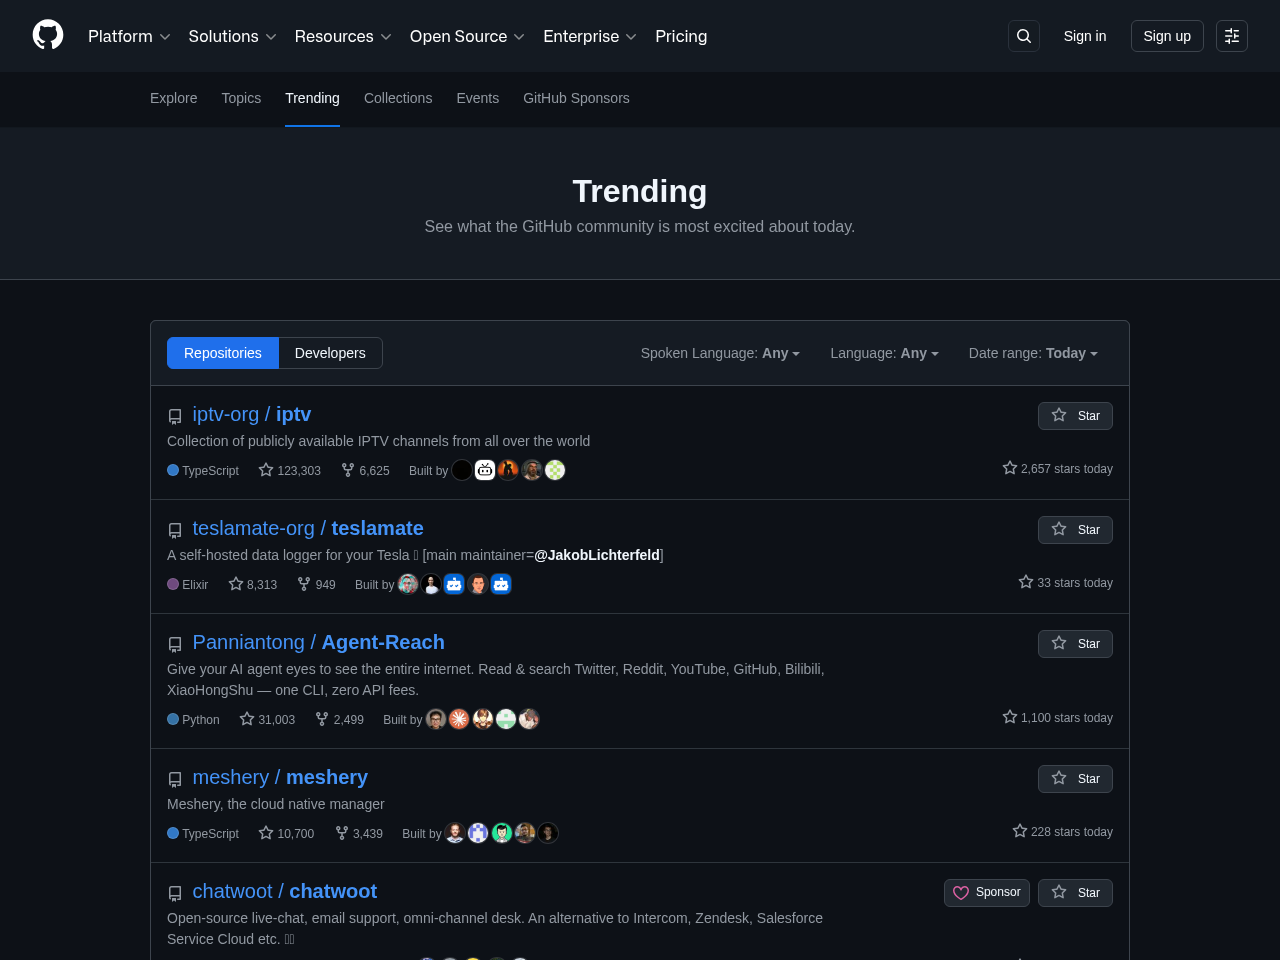
Task: Click the GitHub logo icon
Action: pos(48,36)
